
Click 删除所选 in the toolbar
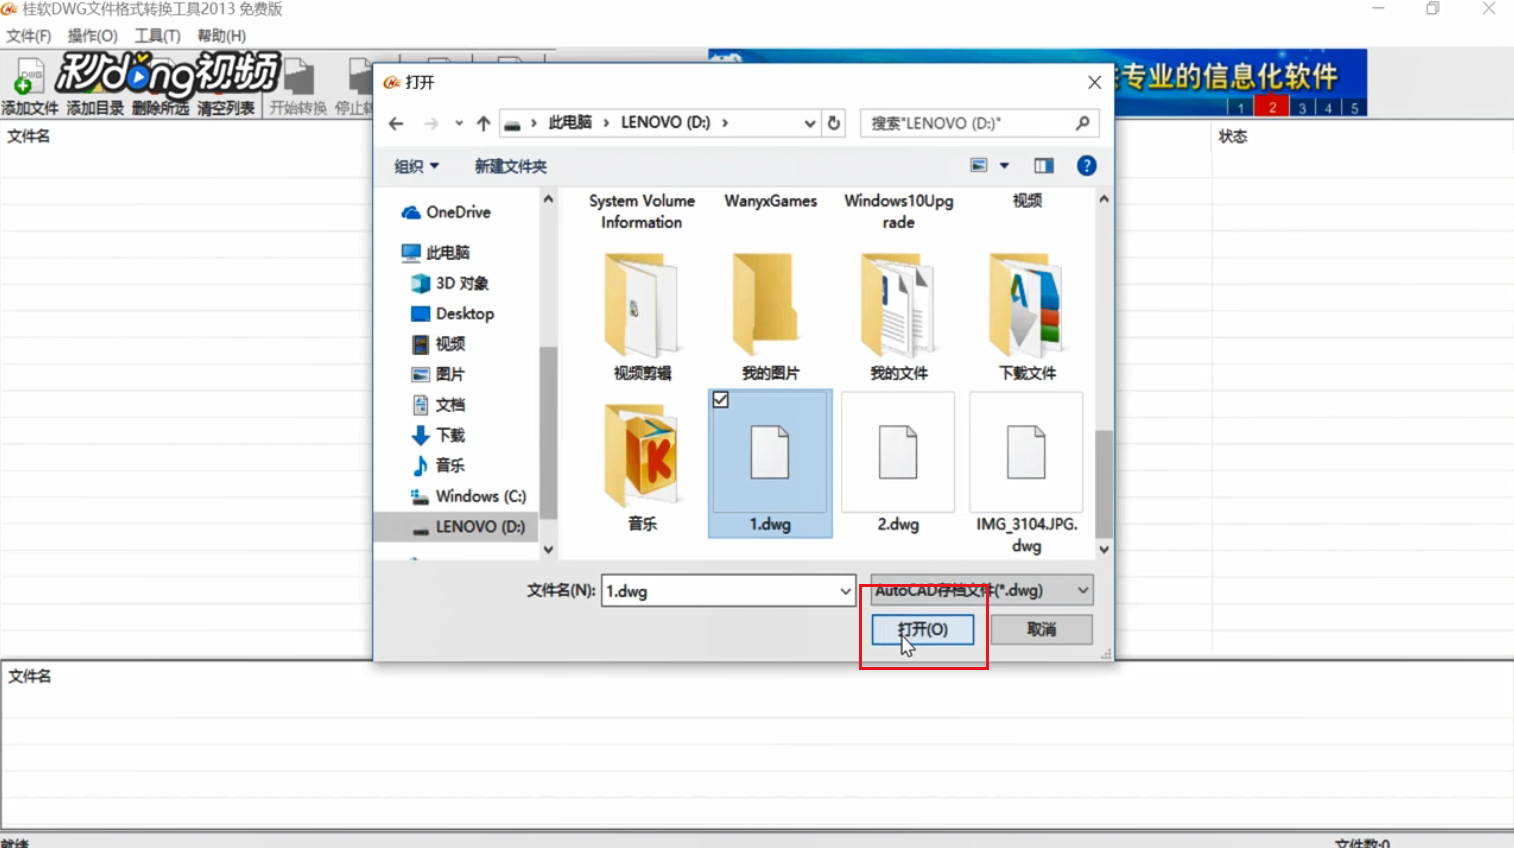[x=160, y=108]
